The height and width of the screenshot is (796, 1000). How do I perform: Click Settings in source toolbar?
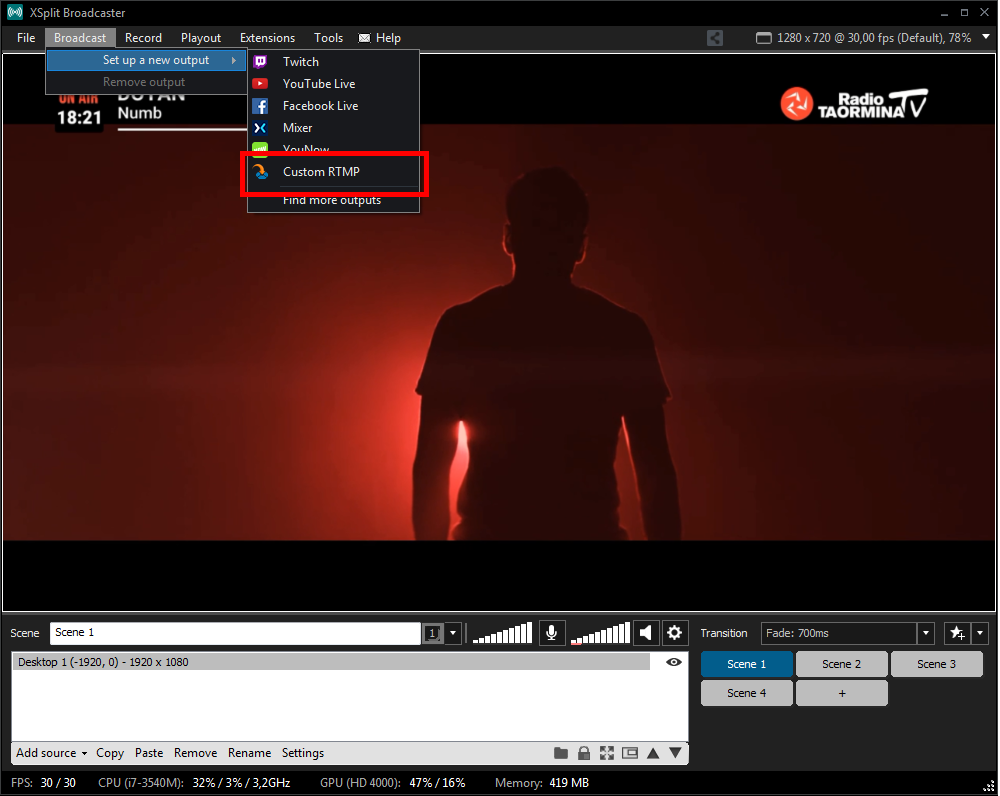pyautogui.click(x=303, y=753)
